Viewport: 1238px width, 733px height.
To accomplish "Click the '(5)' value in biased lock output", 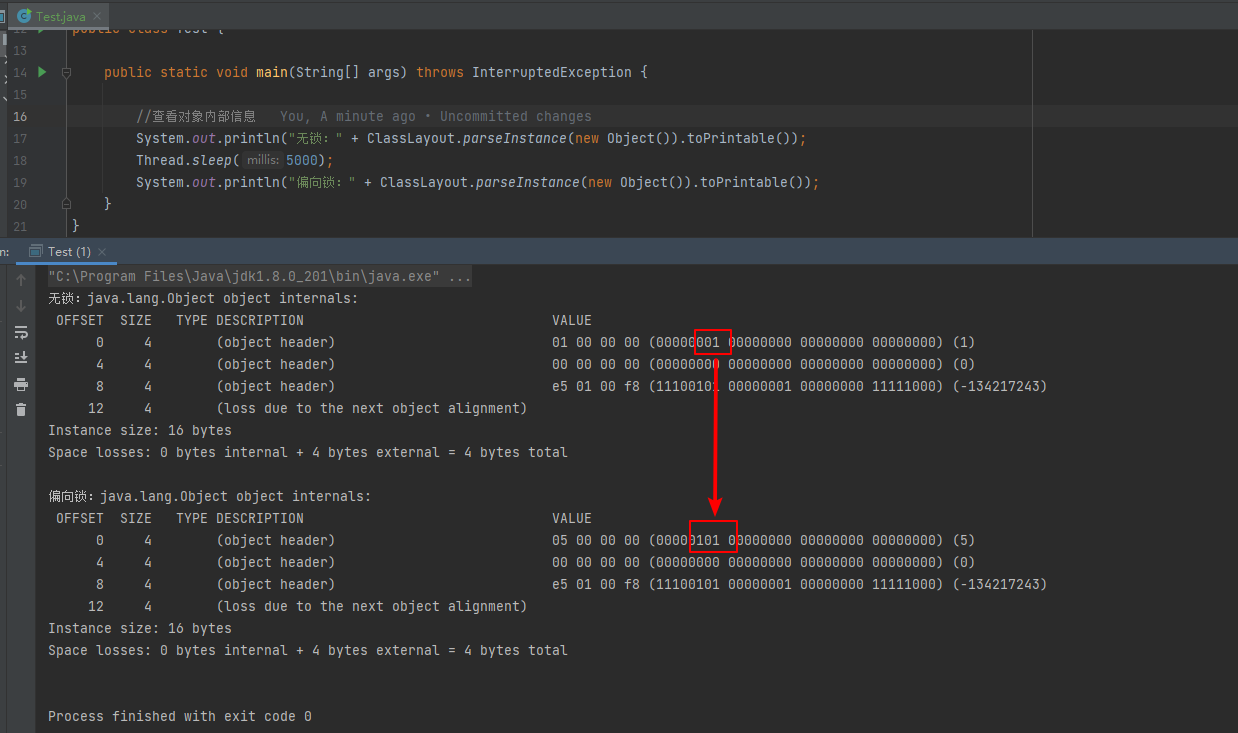I will [964, 540].
